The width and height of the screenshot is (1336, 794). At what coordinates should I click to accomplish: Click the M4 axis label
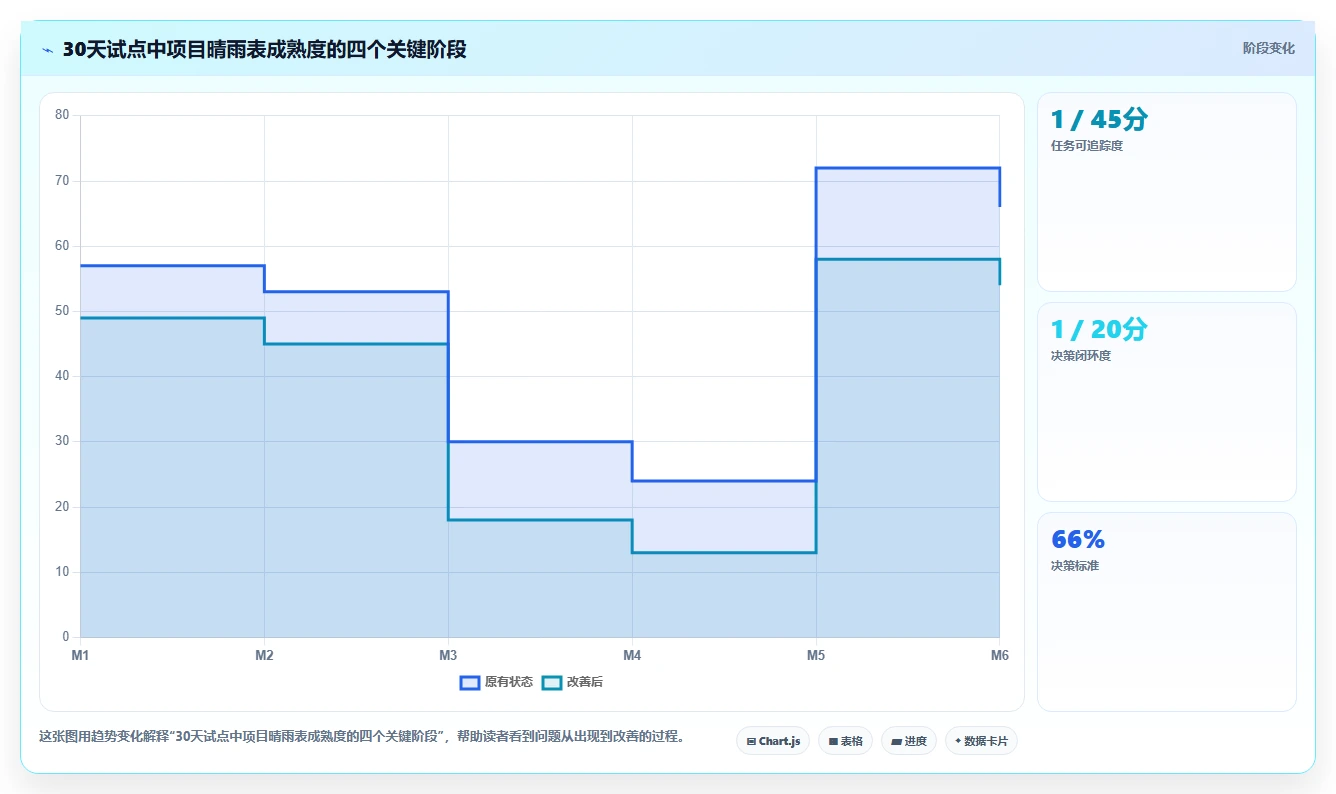tap(632, 655)
